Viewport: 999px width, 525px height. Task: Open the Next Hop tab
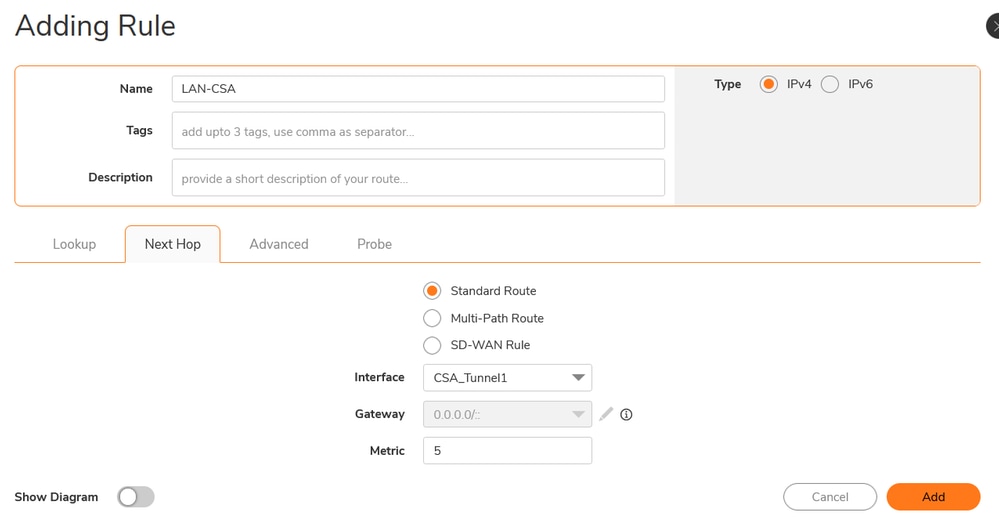click(x=172, y=244)
